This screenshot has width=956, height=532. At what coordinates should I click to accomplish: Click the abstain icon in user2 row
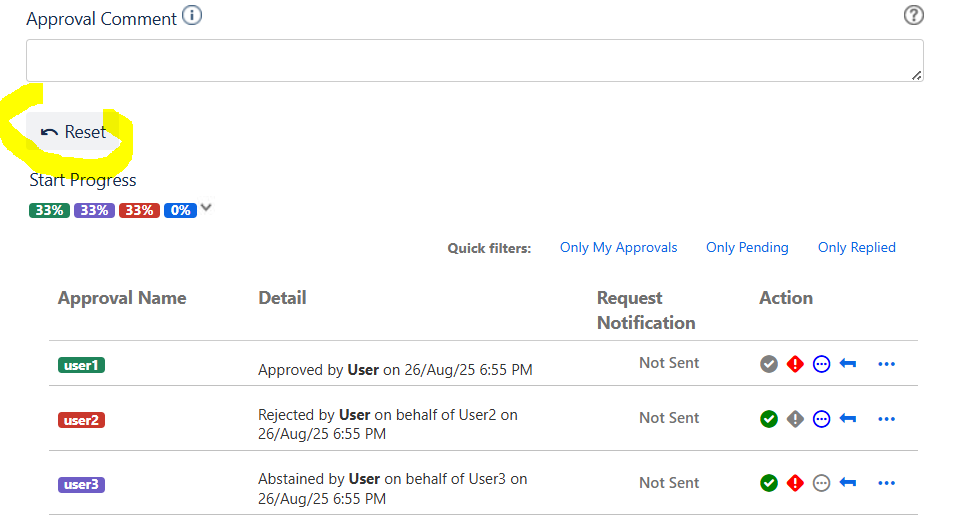tap(822, 419)
